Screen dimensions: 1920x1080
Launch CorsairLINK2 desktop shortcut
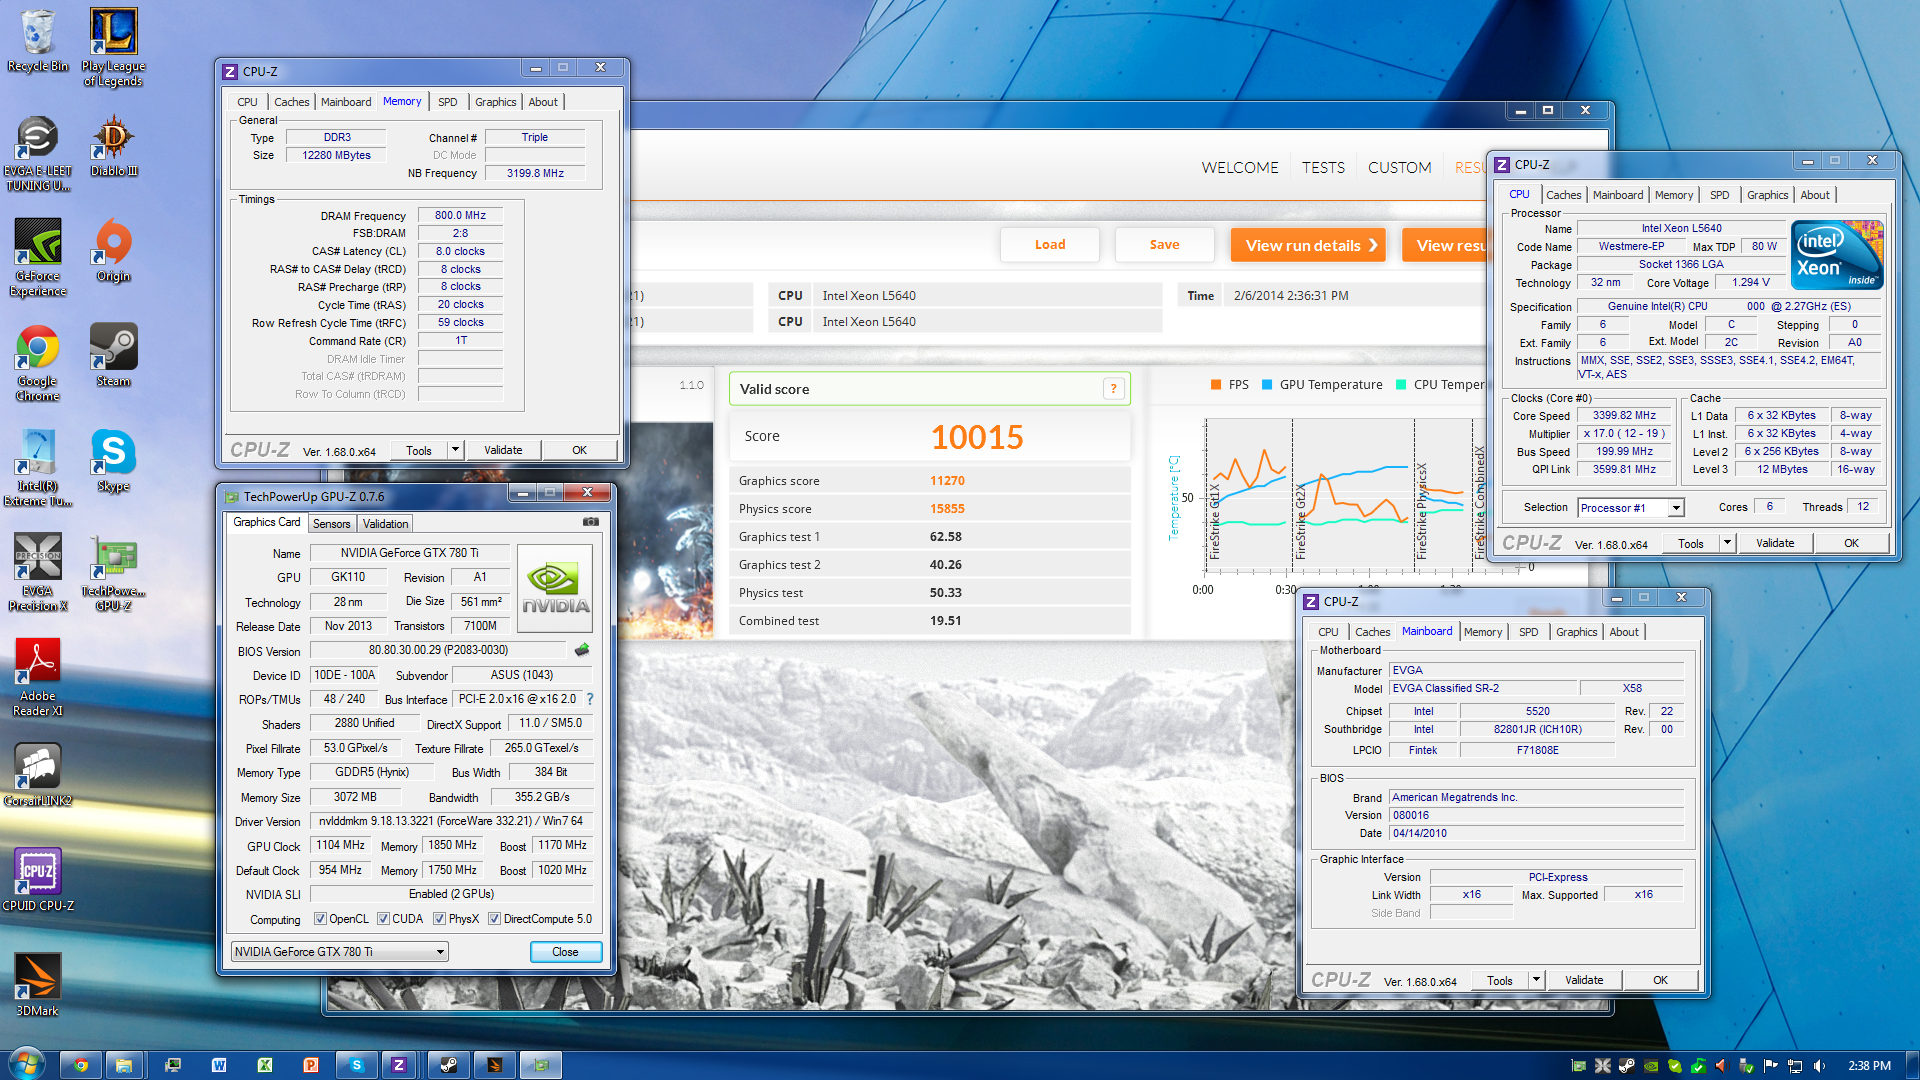pyautogui.click(x=38, y=775)
